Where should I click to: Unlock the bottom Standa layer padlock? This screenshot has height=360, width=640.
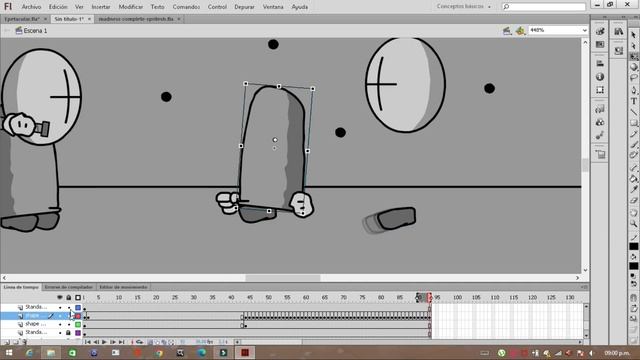(x=69, y=333)
